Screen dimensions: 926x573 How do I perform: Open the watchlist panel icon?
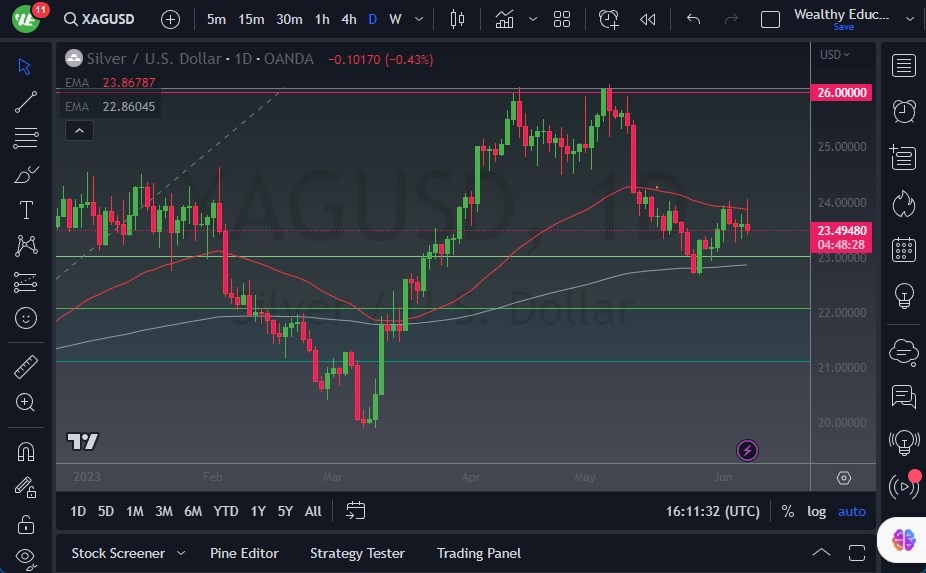(x=904, y=66)
